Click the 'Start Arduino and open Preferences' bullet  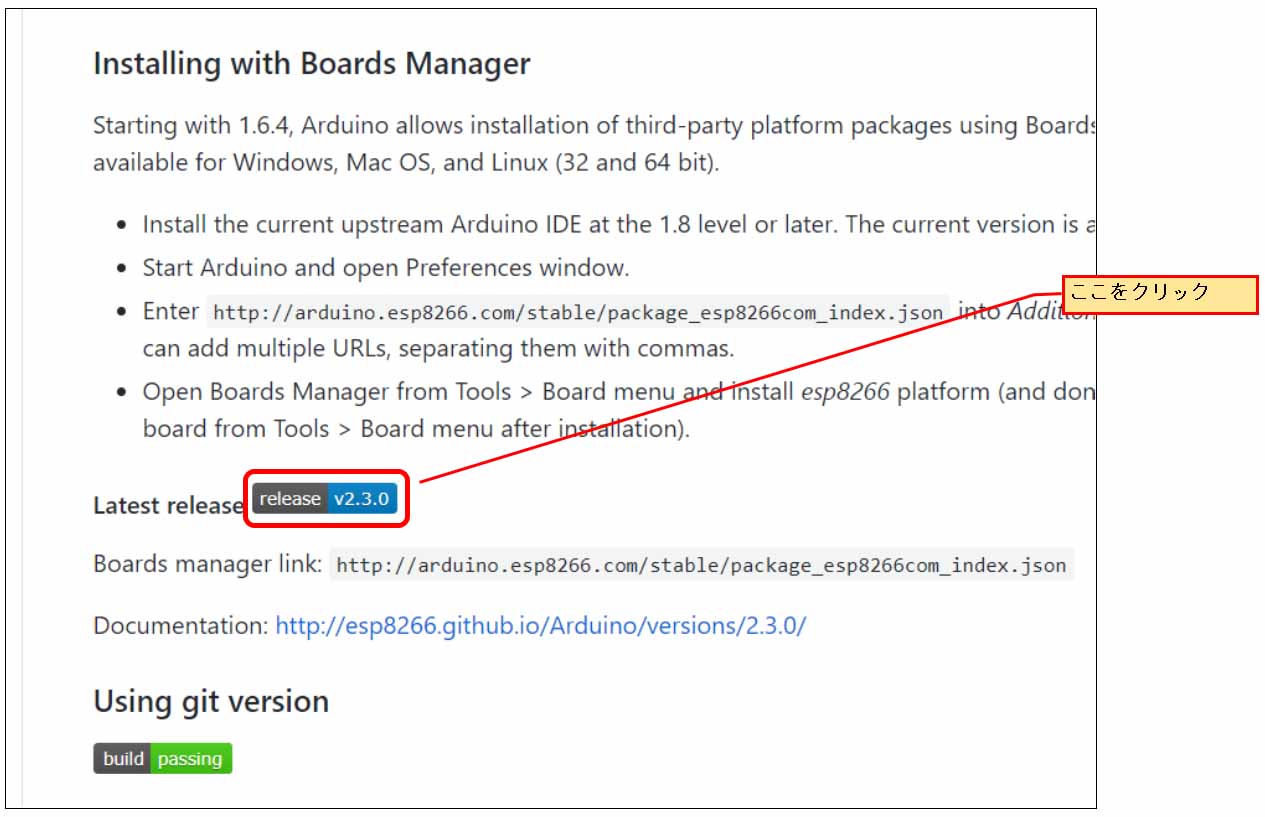[386, 268]
